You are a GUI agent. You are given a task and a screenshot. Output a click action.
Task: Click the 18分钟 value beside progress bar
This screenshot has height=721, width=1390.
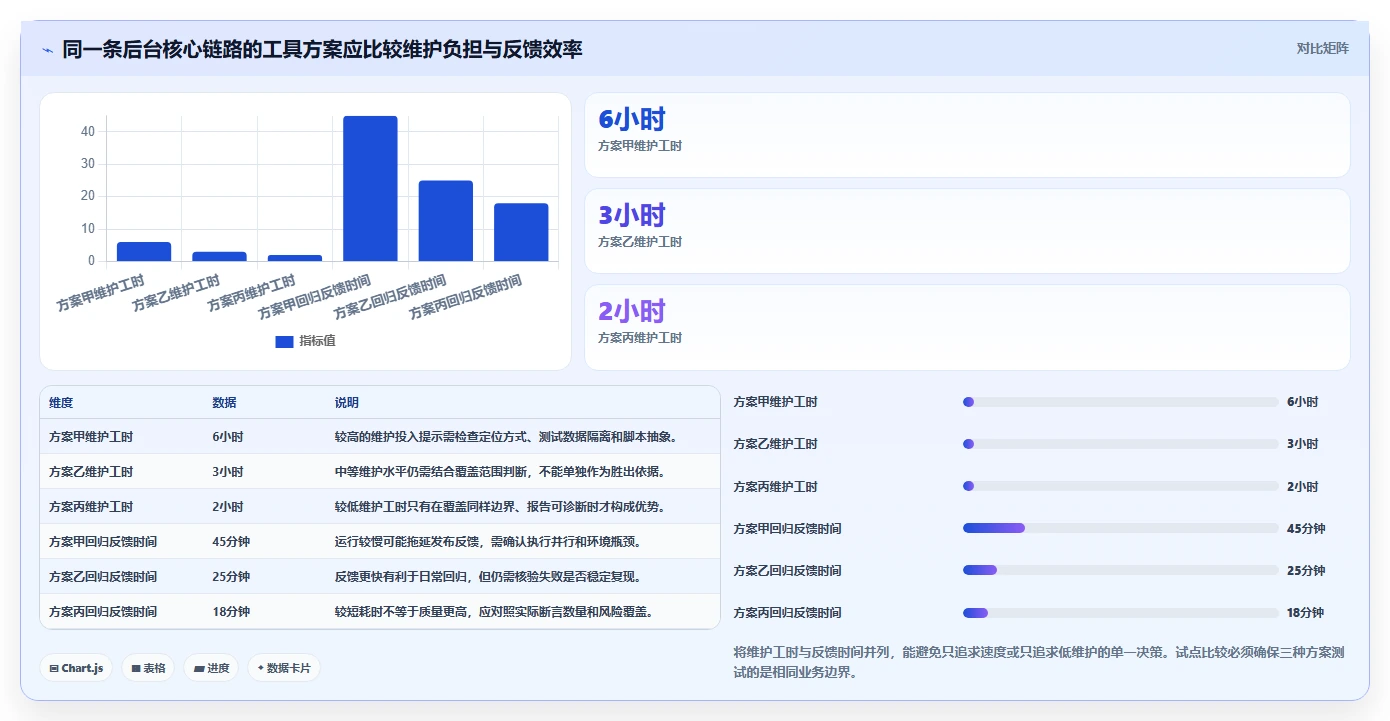pyautogui.click(x=1306, y=612)
